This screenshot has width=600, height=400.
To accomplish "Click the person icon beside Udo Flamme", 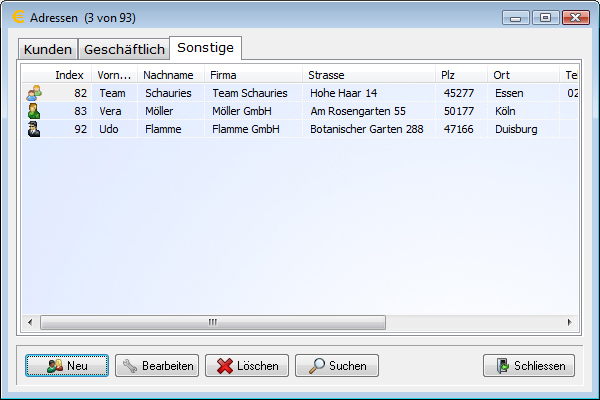I will coord(34,129).
